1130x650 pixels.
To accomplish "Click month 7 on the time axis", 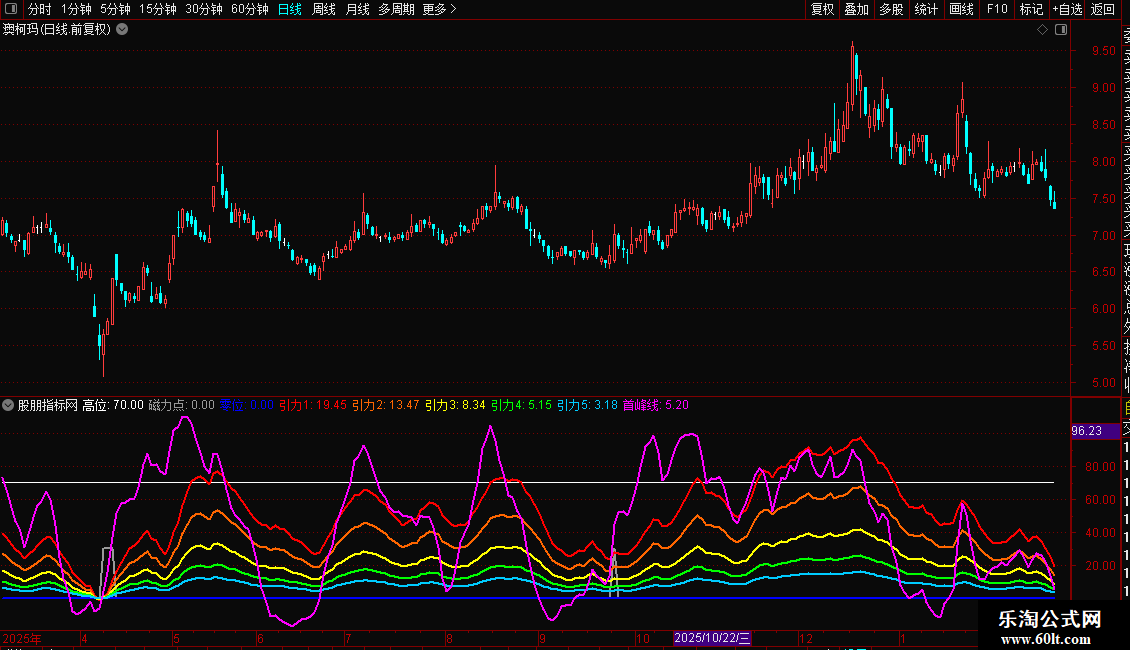I will point(348,638).
